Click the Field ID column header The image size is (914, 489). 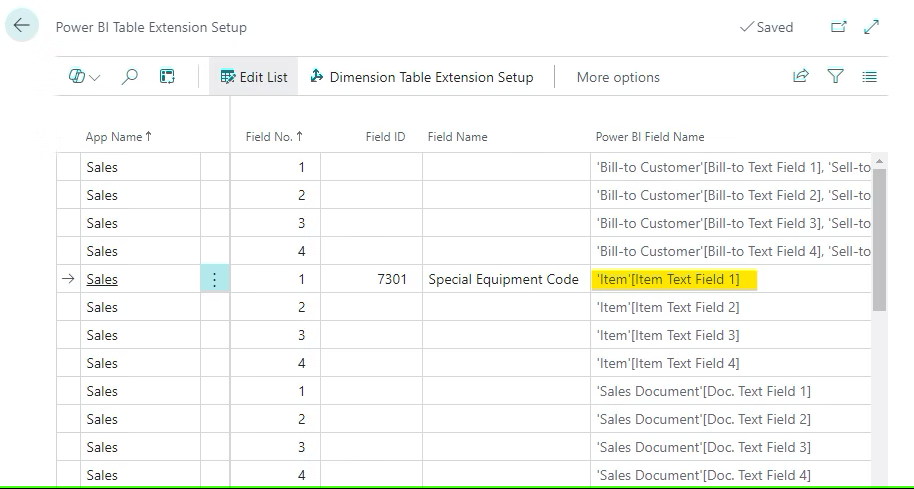pos(385,137)
